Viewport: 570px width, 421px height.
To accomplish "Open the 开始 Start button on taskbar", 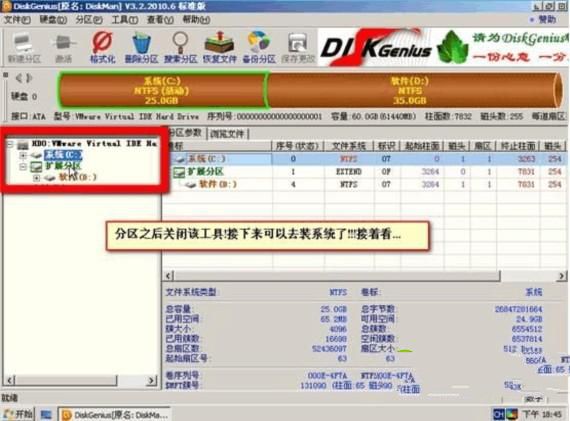I will (18, 414).
